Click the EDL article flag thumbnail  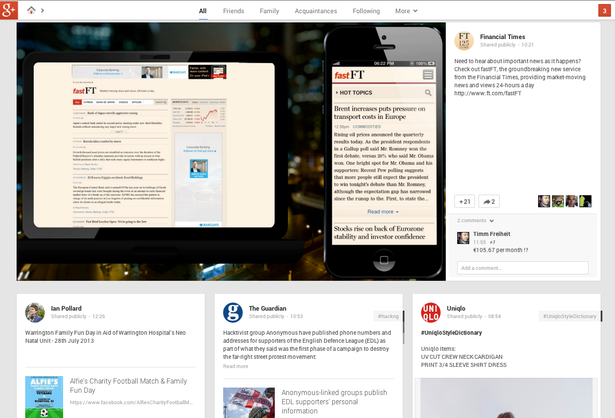click(x=249, y=403)
